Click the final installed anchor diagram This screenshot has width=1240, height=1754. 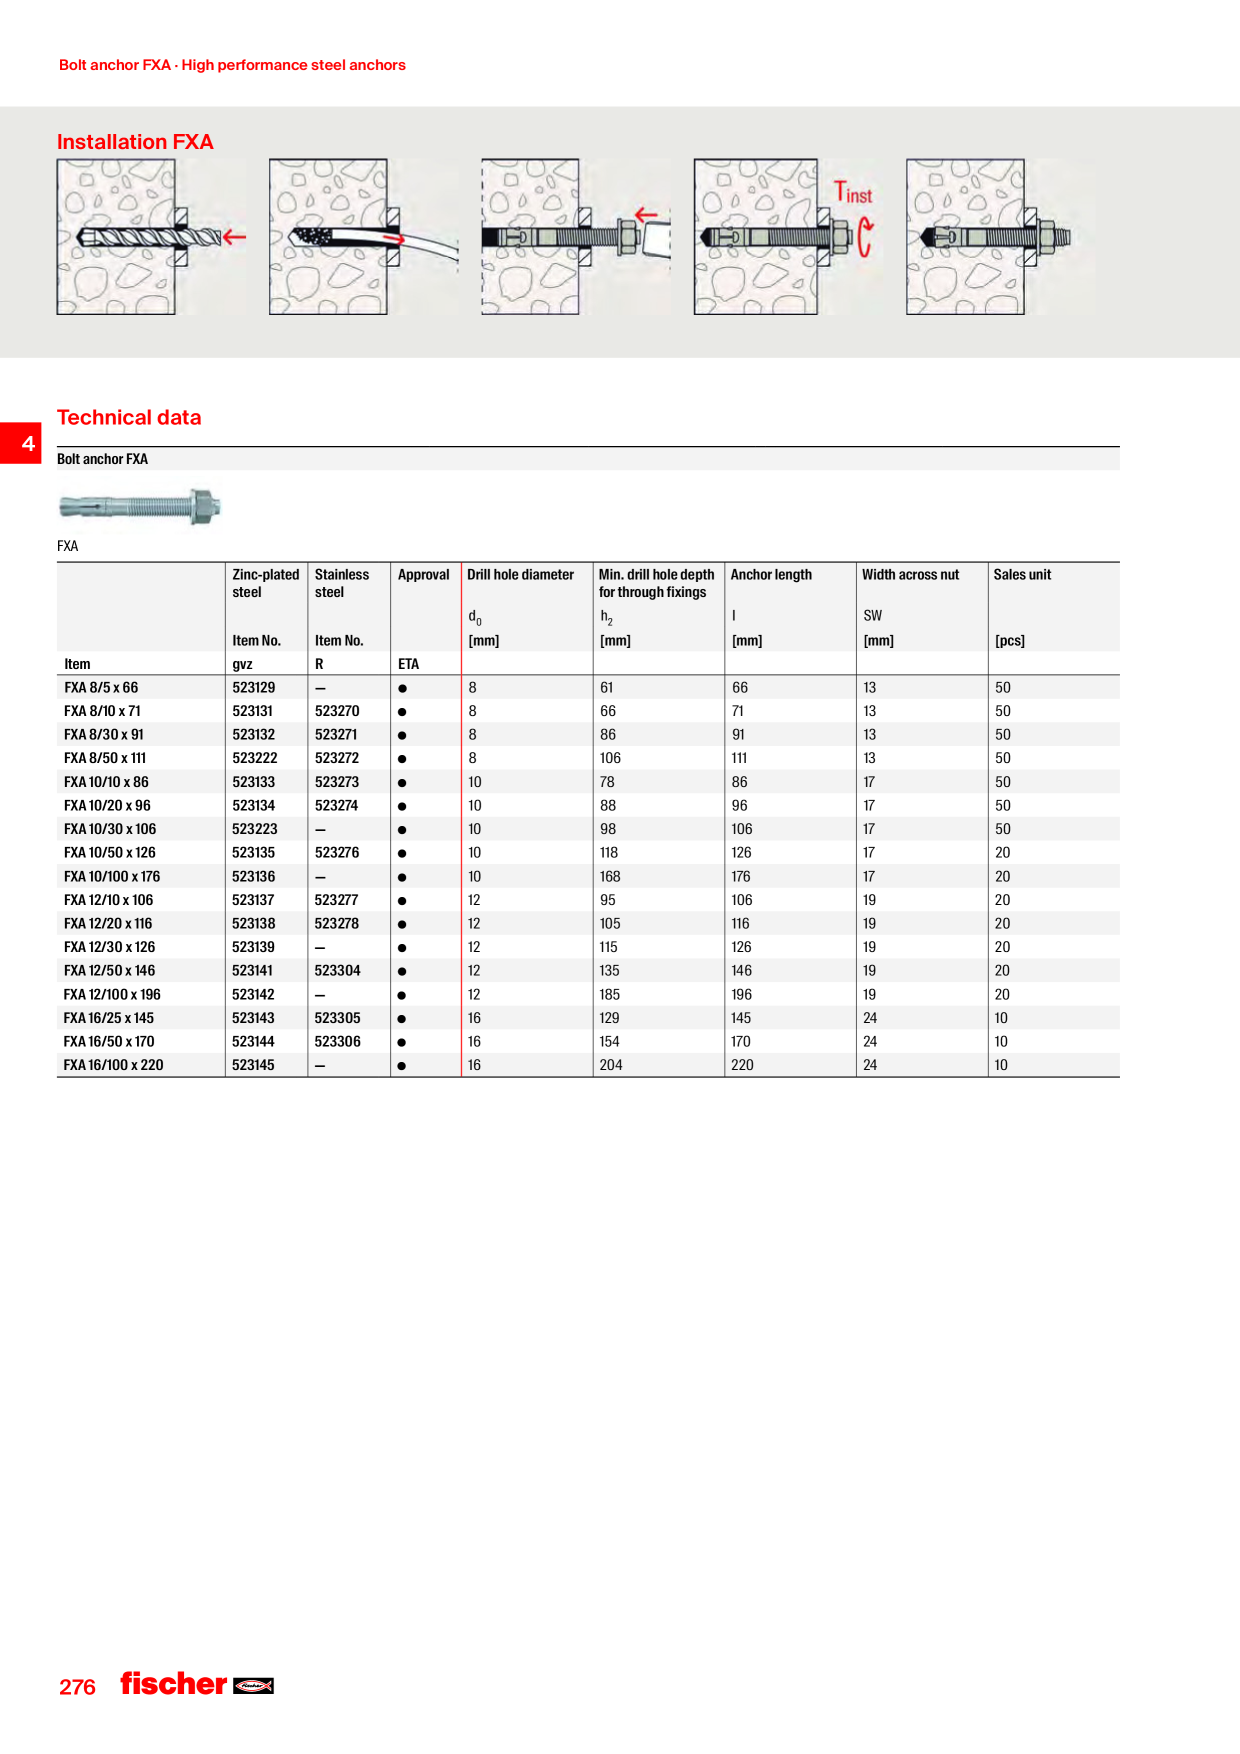[990, 237]
